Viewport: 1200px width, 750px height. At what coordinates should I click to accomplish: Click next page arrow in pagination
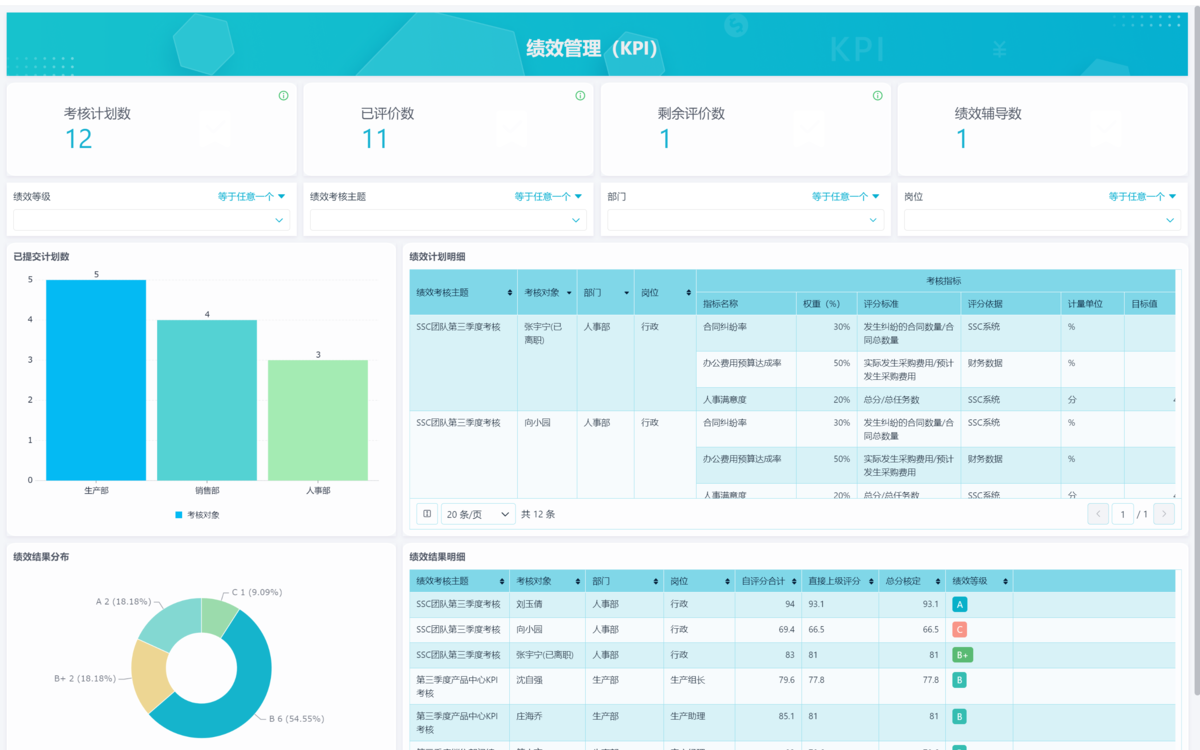[x=1163, y=514]
